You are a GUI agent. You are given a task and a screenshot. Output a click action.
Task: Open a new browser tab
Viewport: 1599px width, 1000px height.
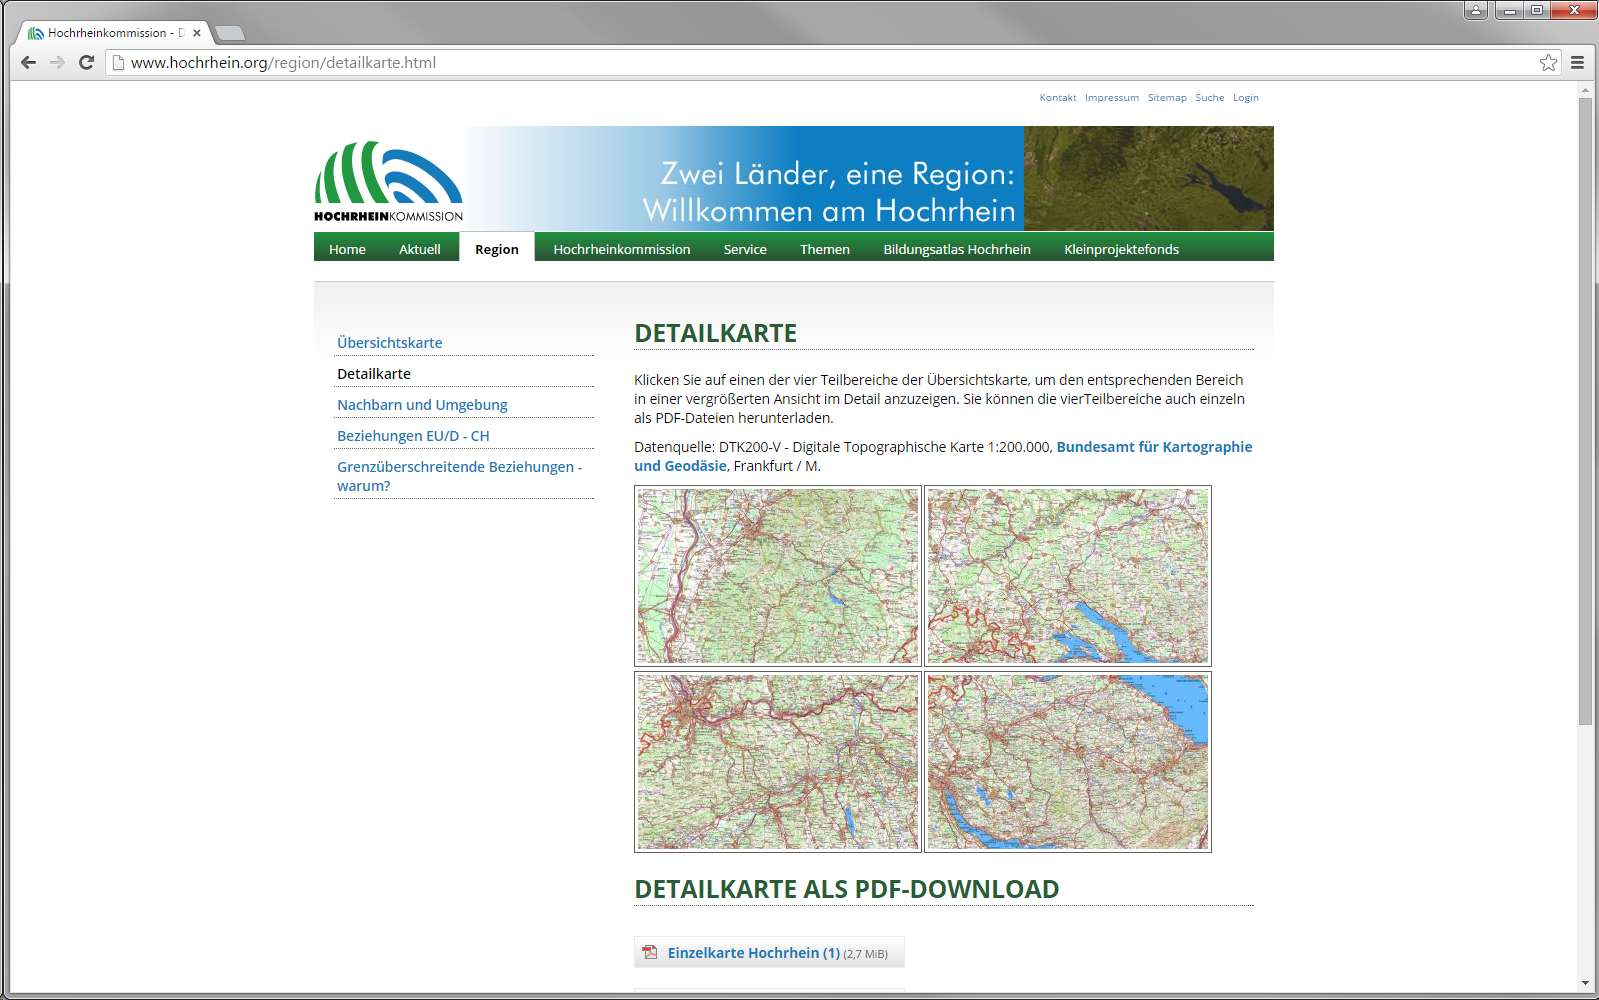pos(229,33)
